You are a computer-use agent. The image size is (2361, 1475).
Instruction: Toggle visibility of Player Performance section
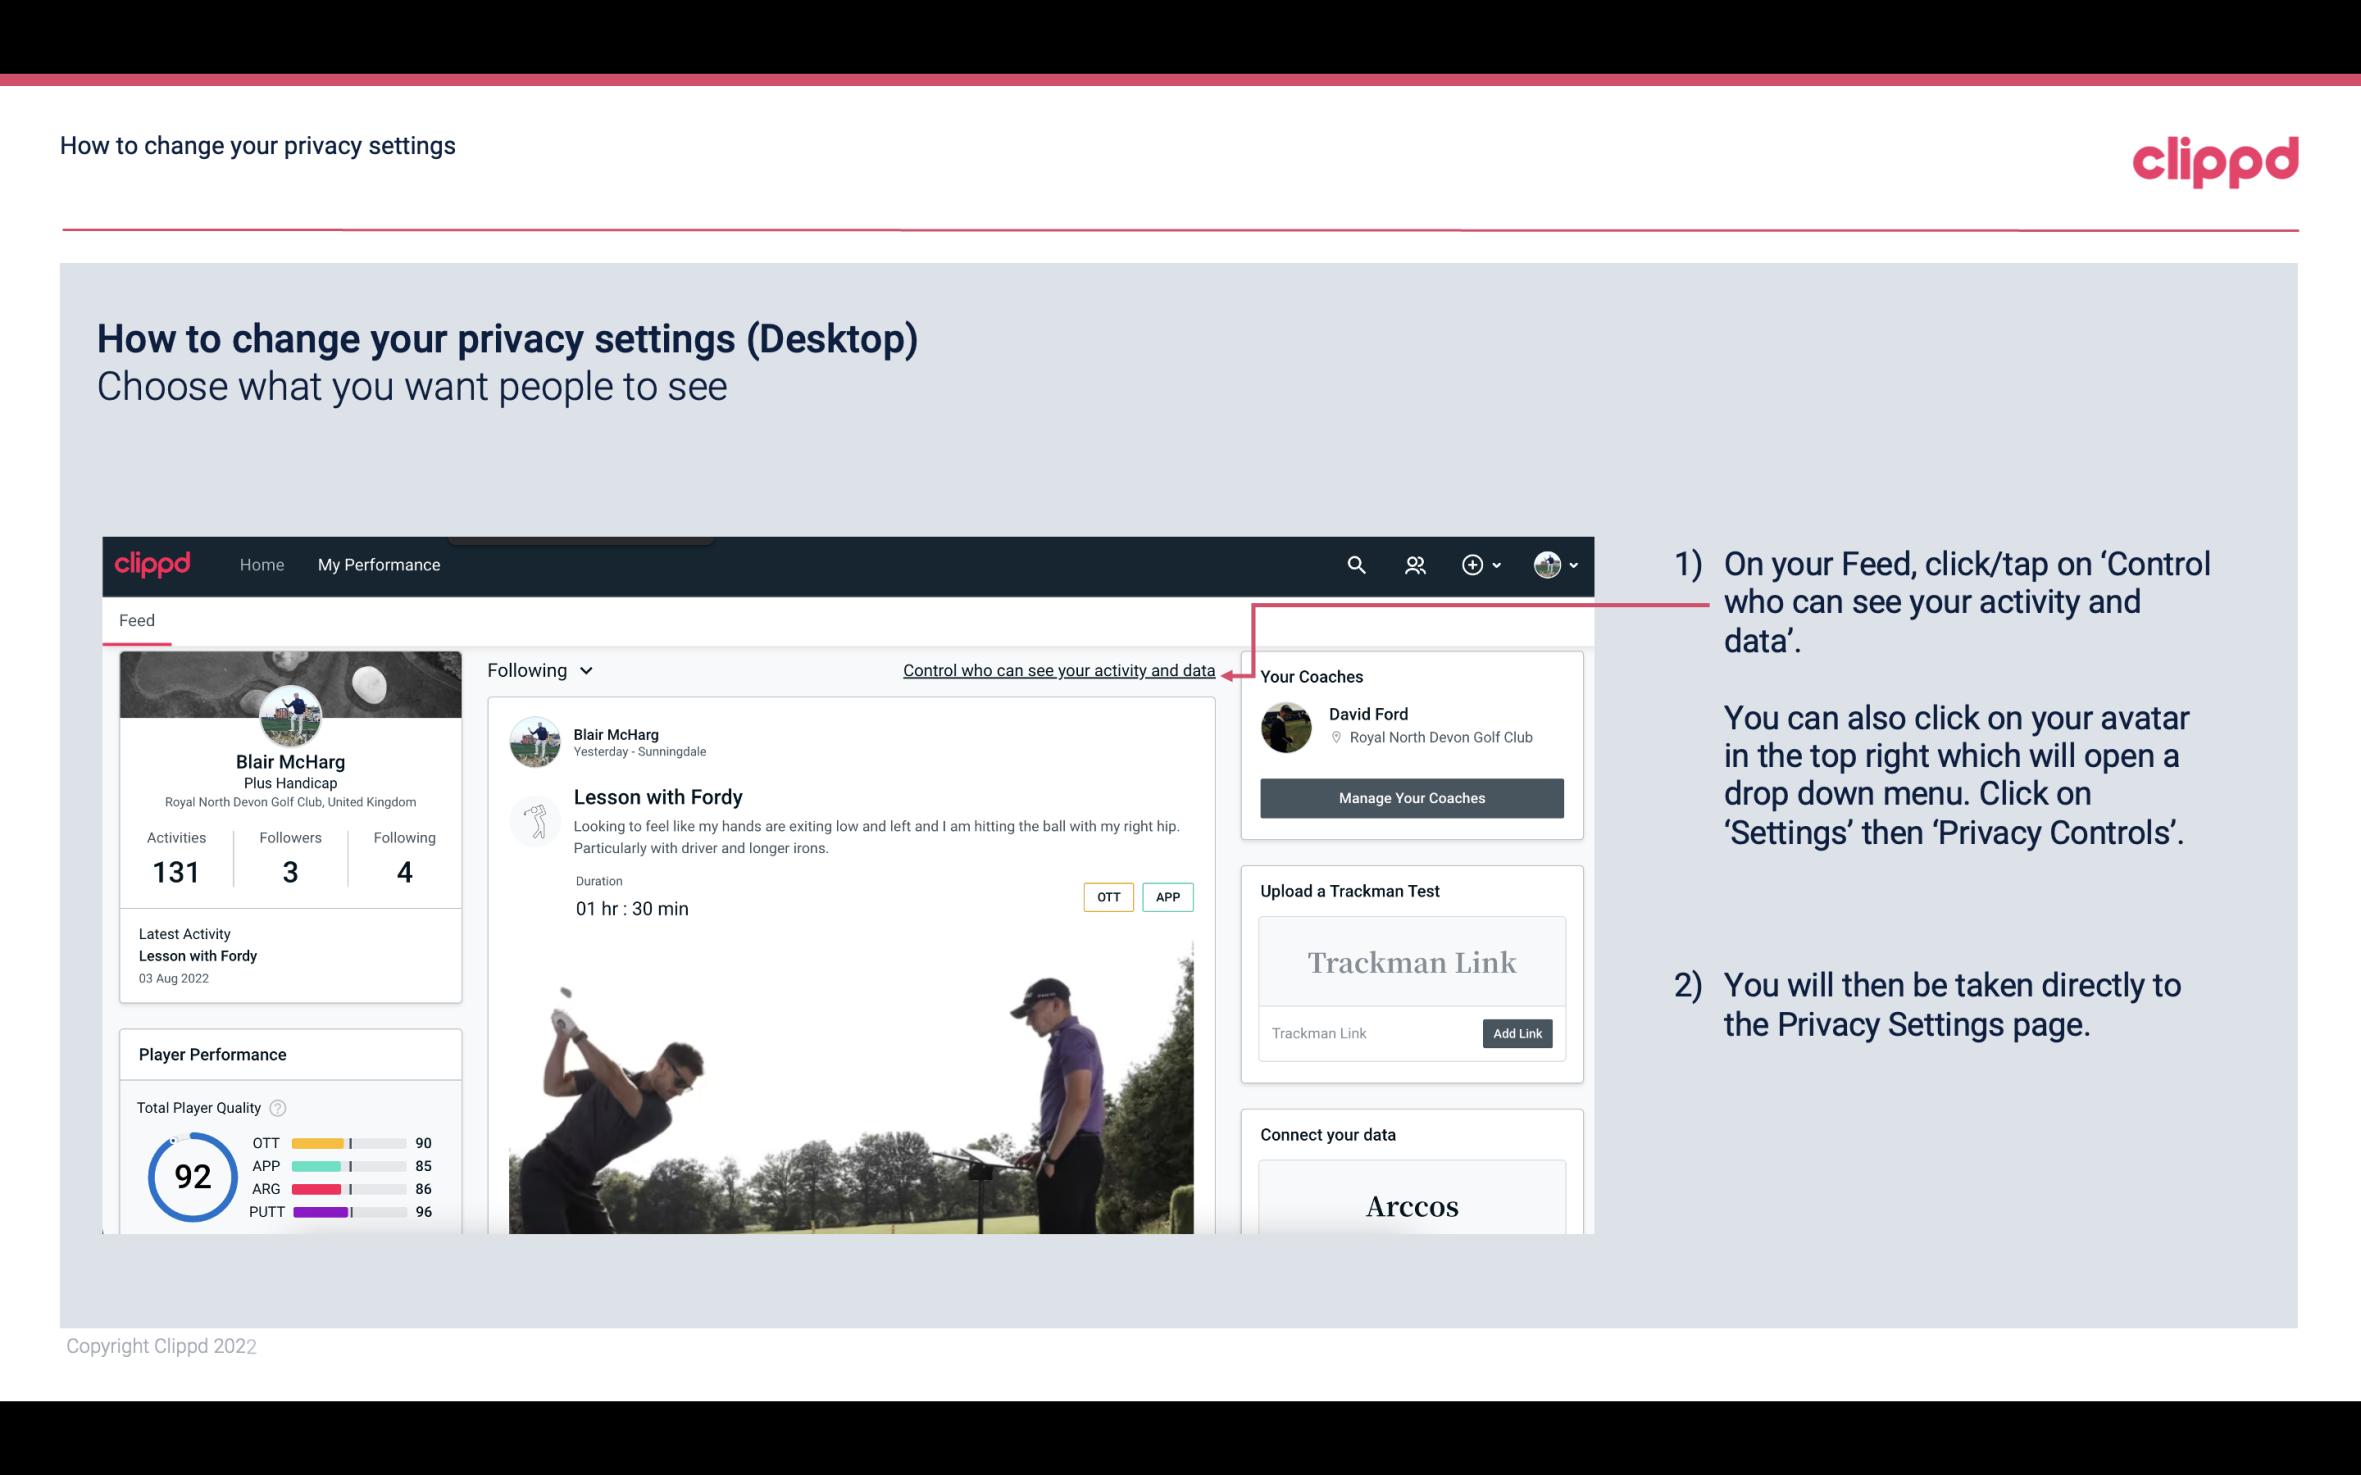tap(212, 1052)
